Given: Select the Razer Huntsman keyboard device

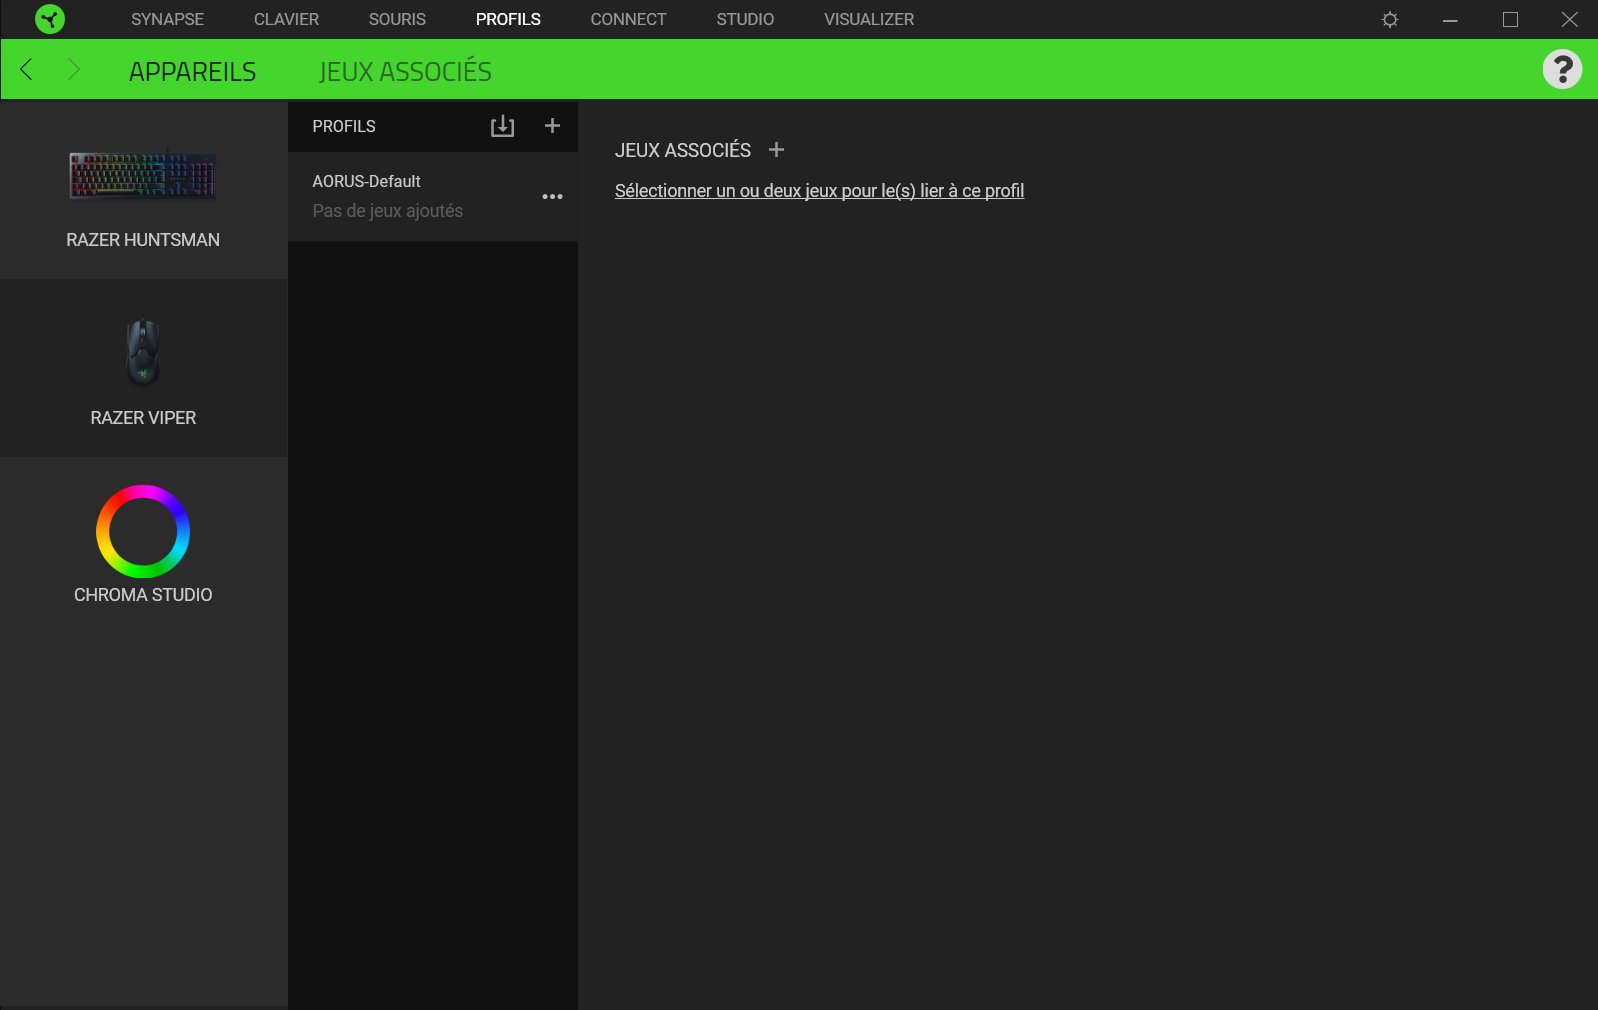Looking at the screenshot, I should click(x=143, y=190).
